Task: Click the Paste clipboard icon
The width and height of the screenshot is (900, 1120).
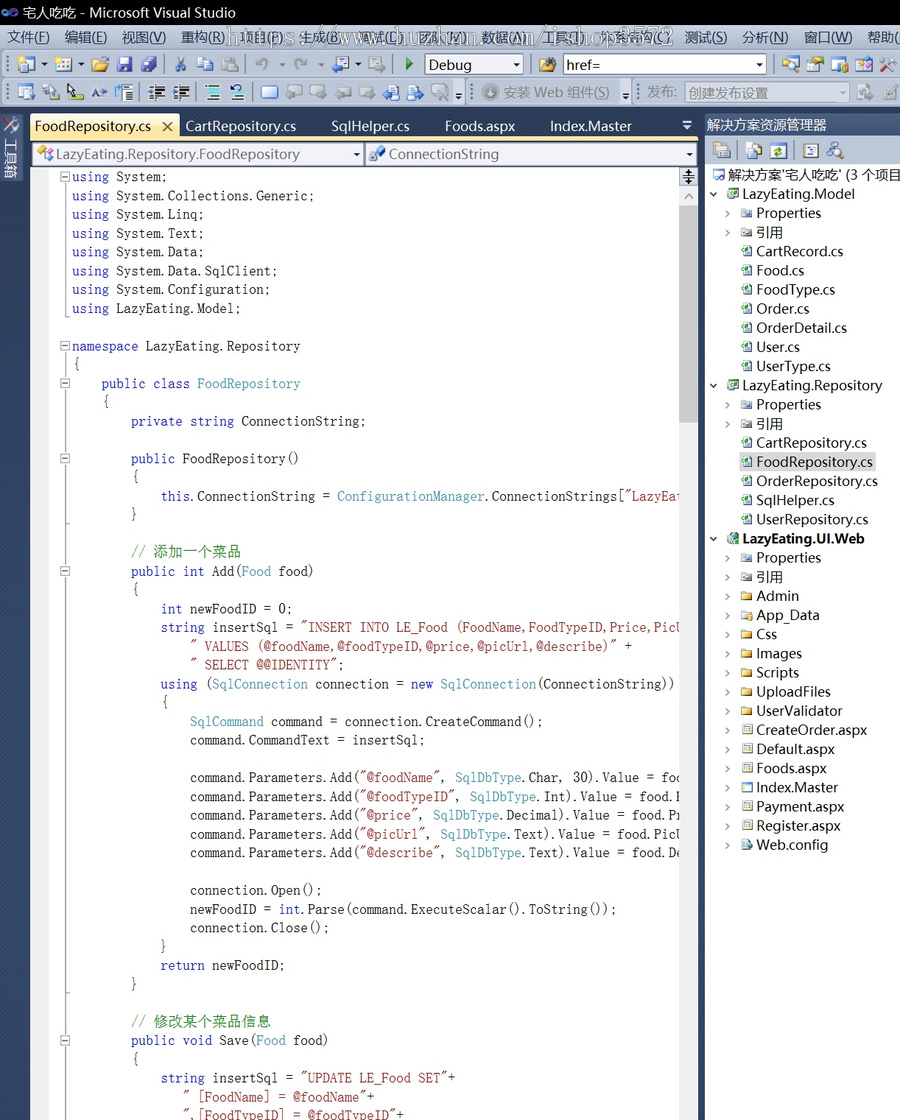Action: coord(229,64)
